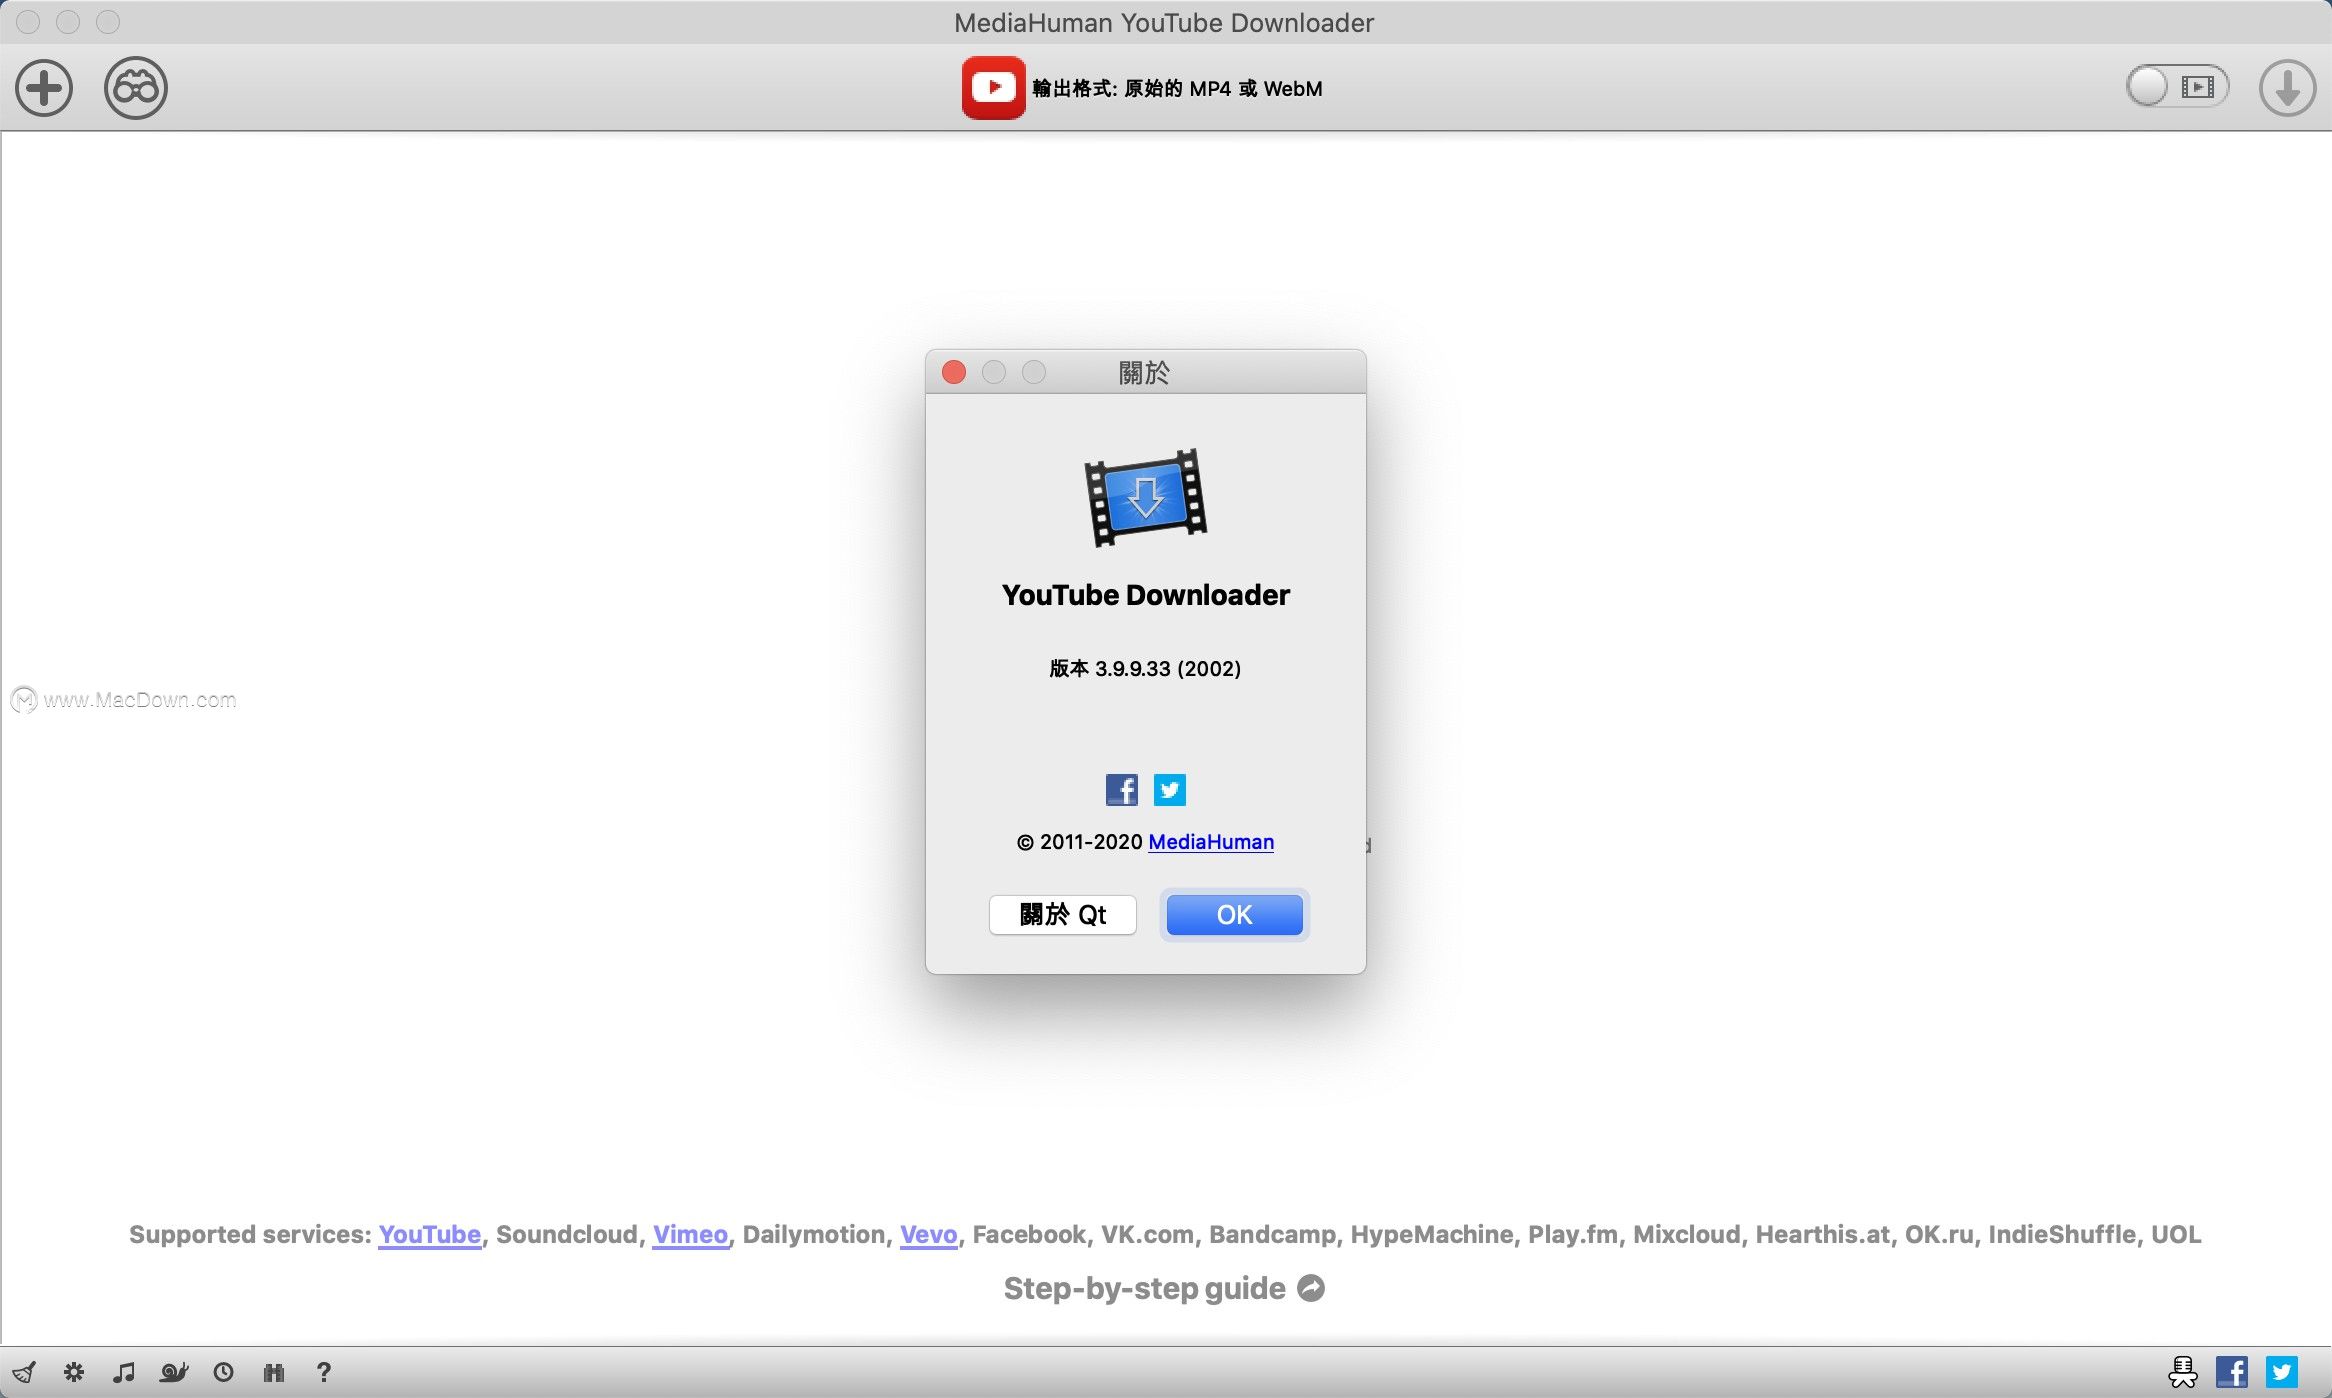This screenshot has height=1398, width=2332.
Task: Open Twitter icon in bottom status bar
Action: [x=2282, y=1372]
